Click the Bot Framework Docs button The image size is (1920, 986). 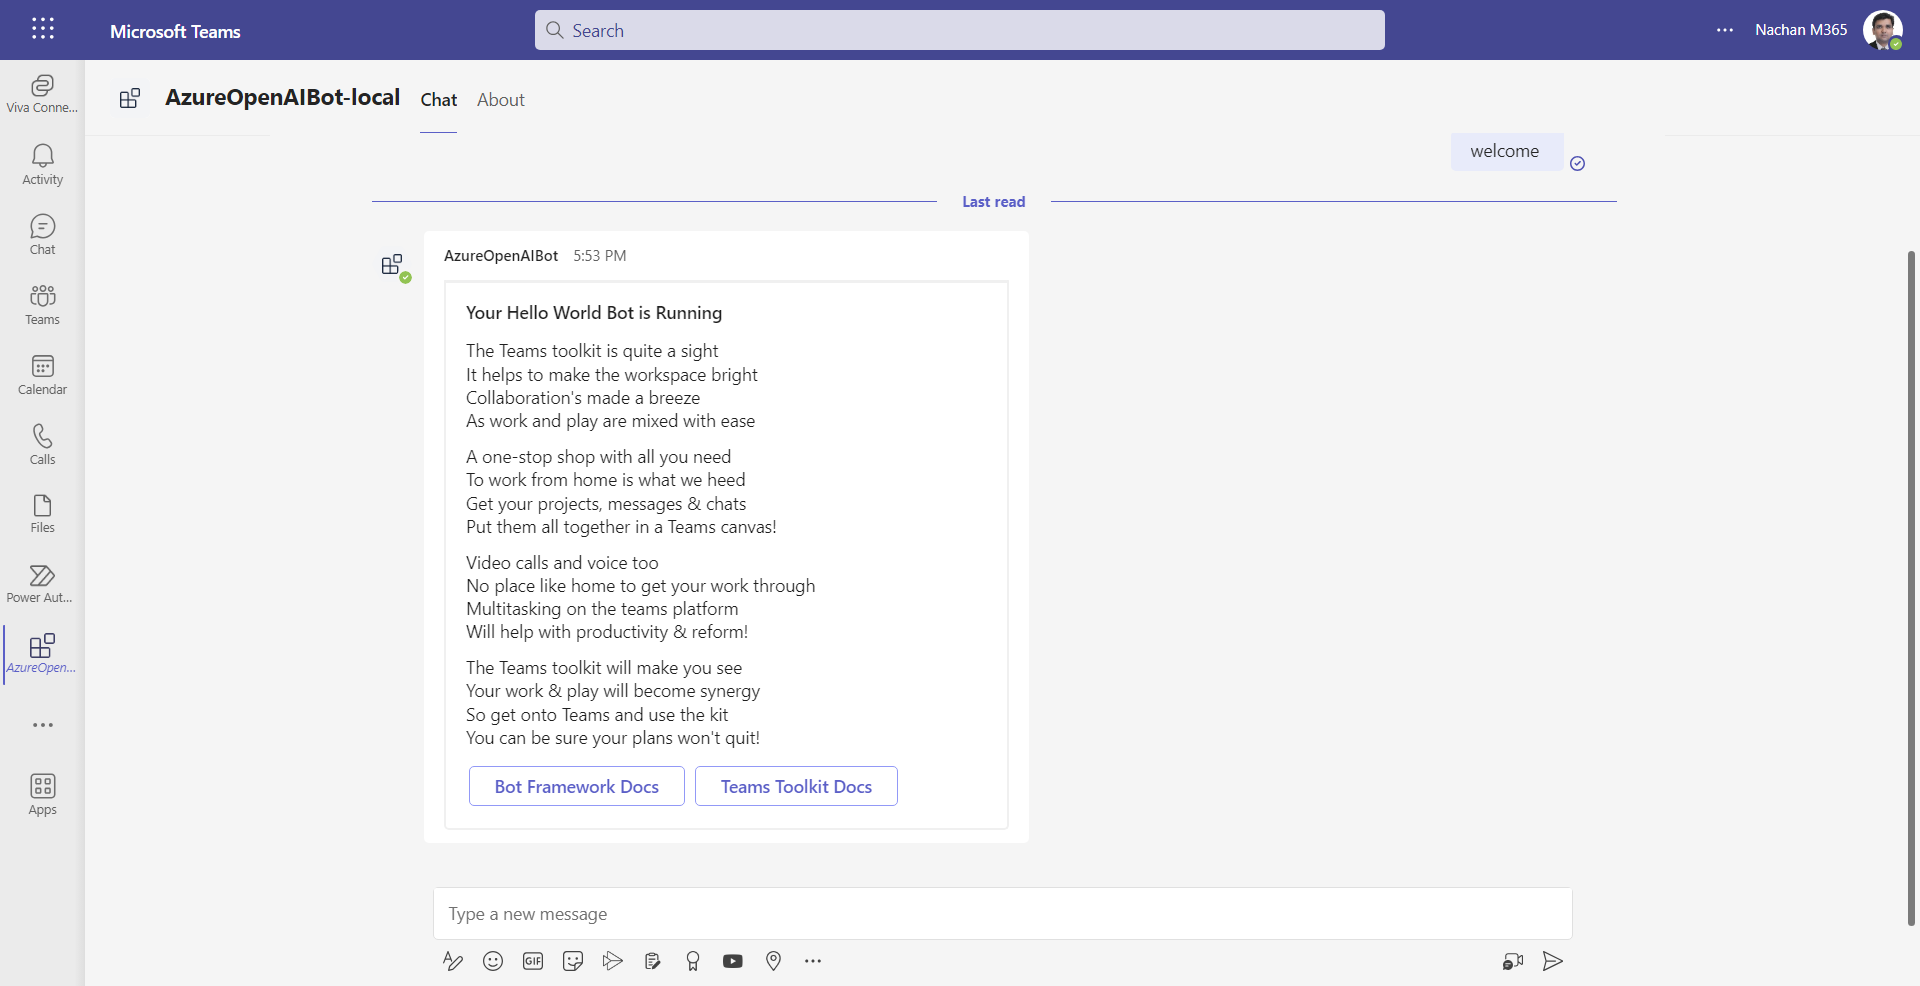click(576, 786)
